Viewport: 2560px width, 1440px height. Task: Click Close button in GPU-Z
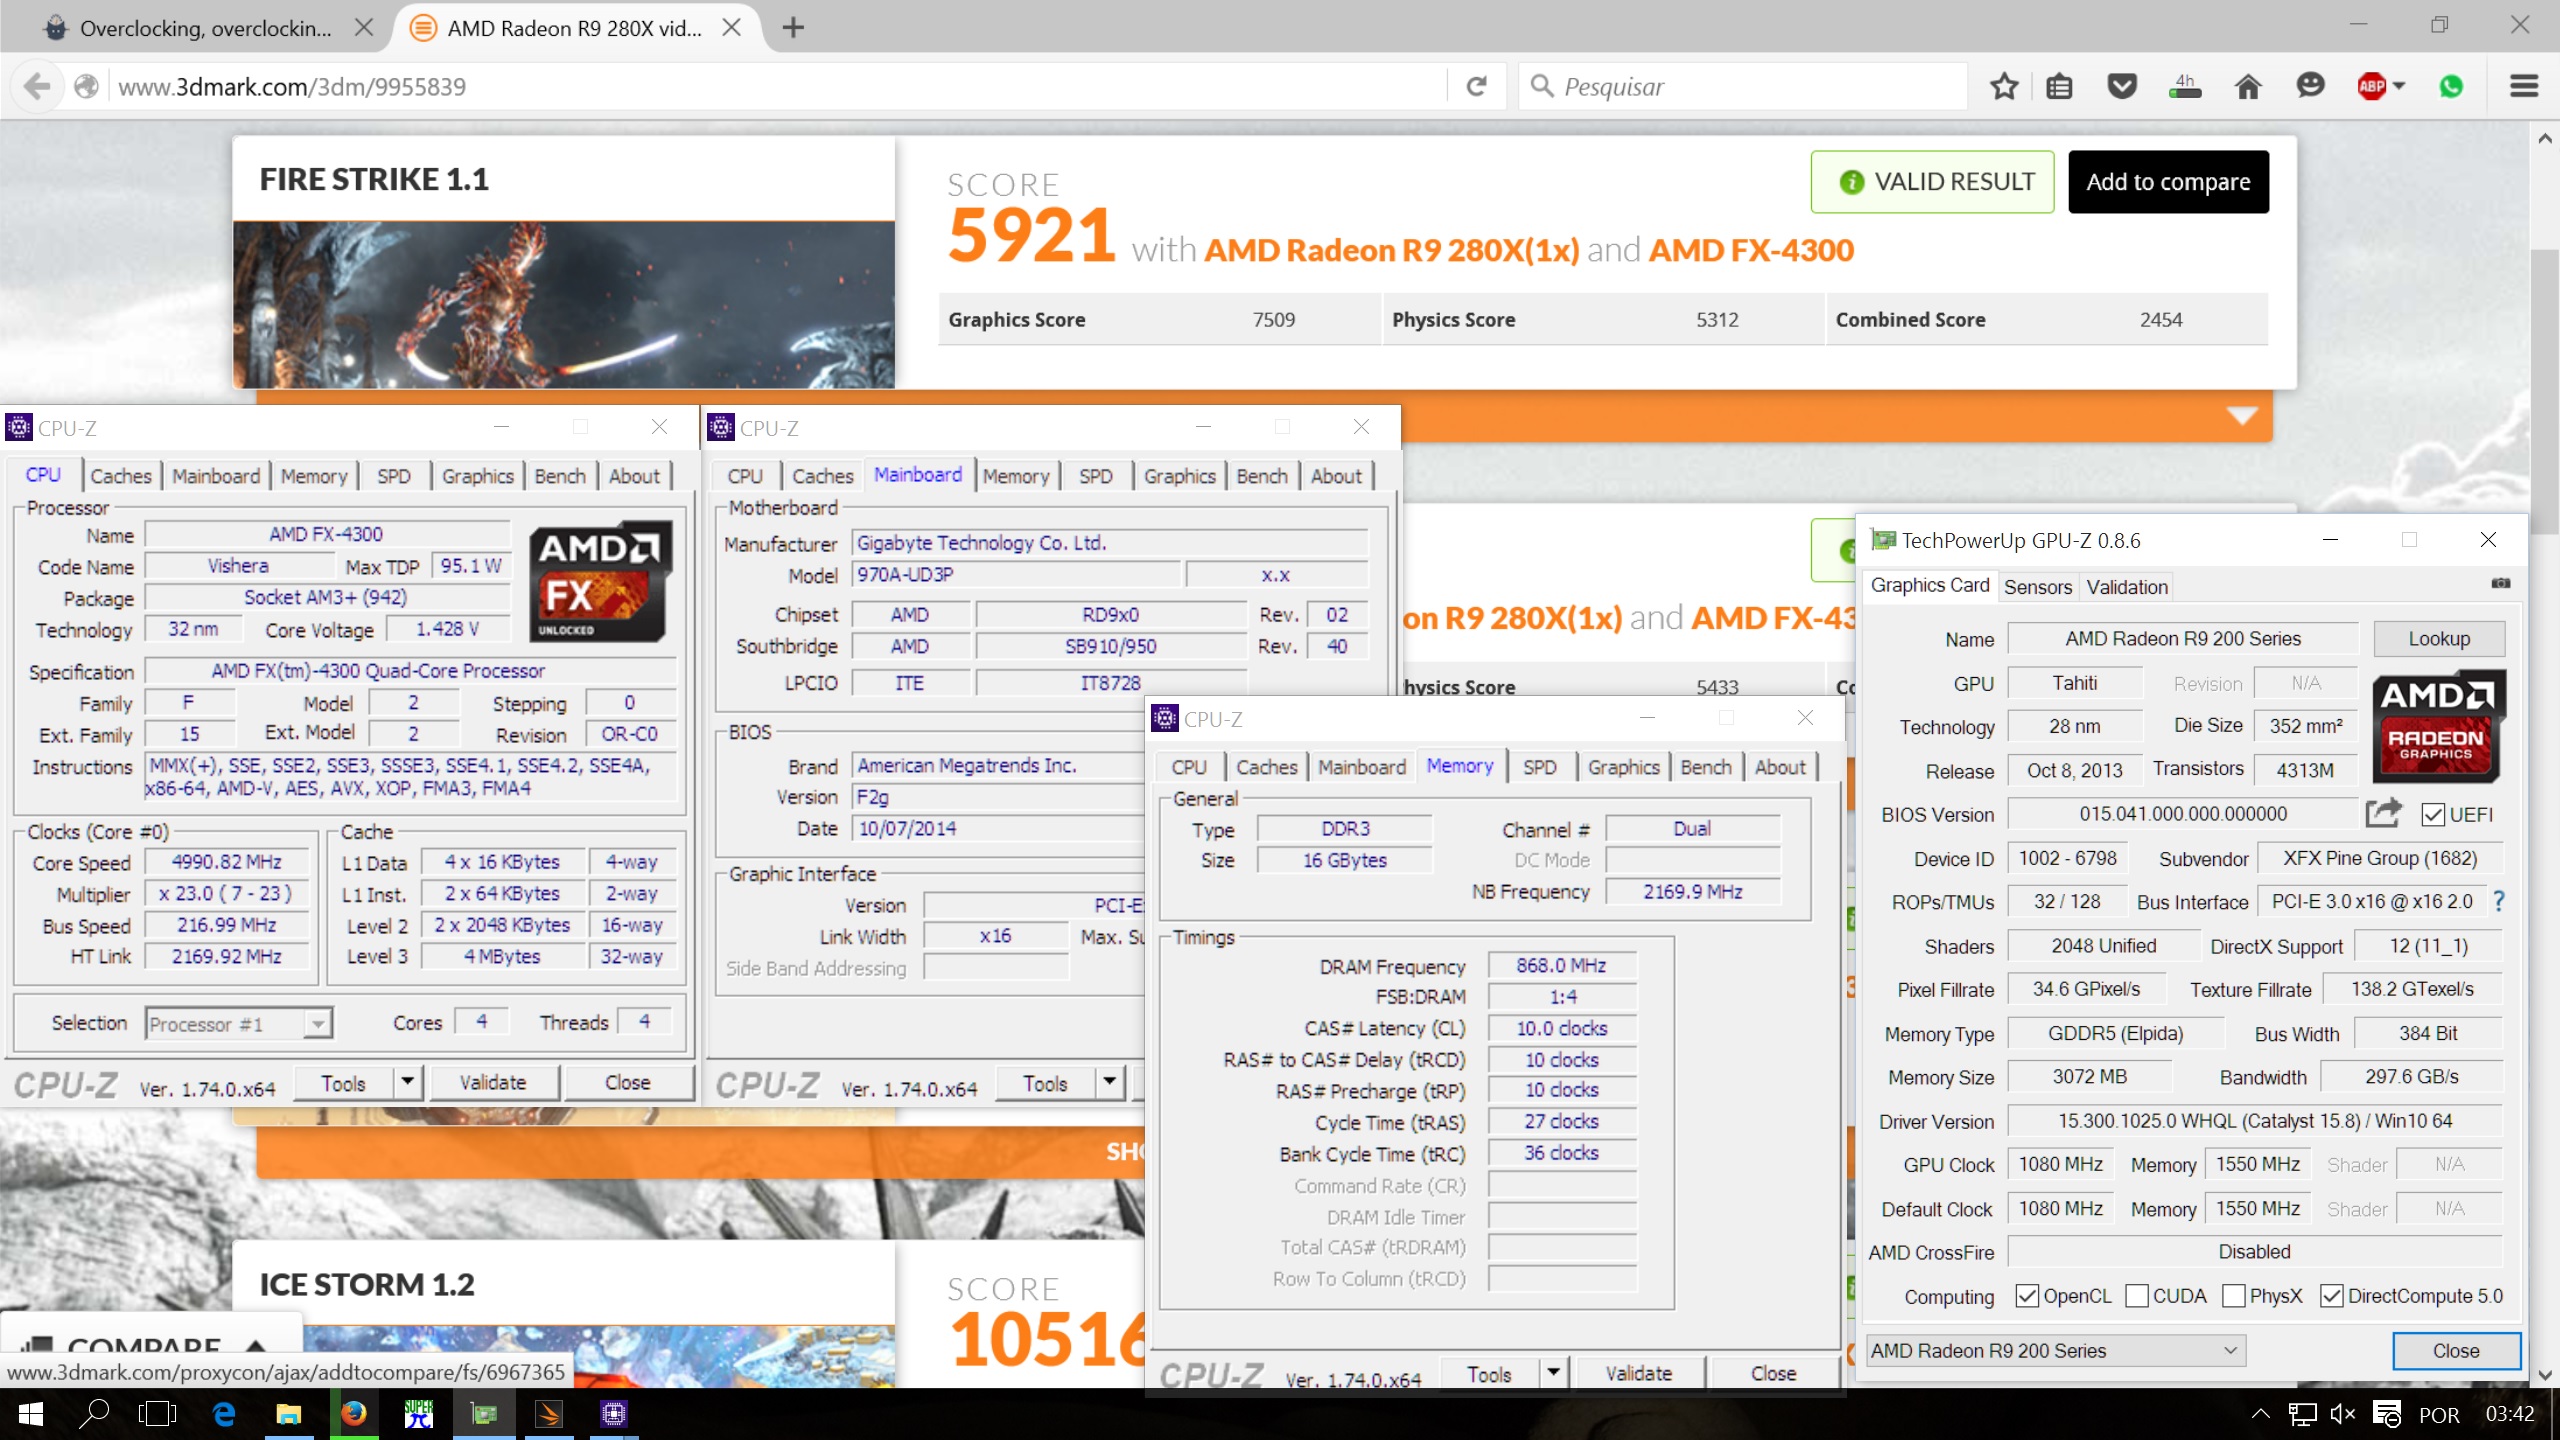[x=2455, y=1350]
